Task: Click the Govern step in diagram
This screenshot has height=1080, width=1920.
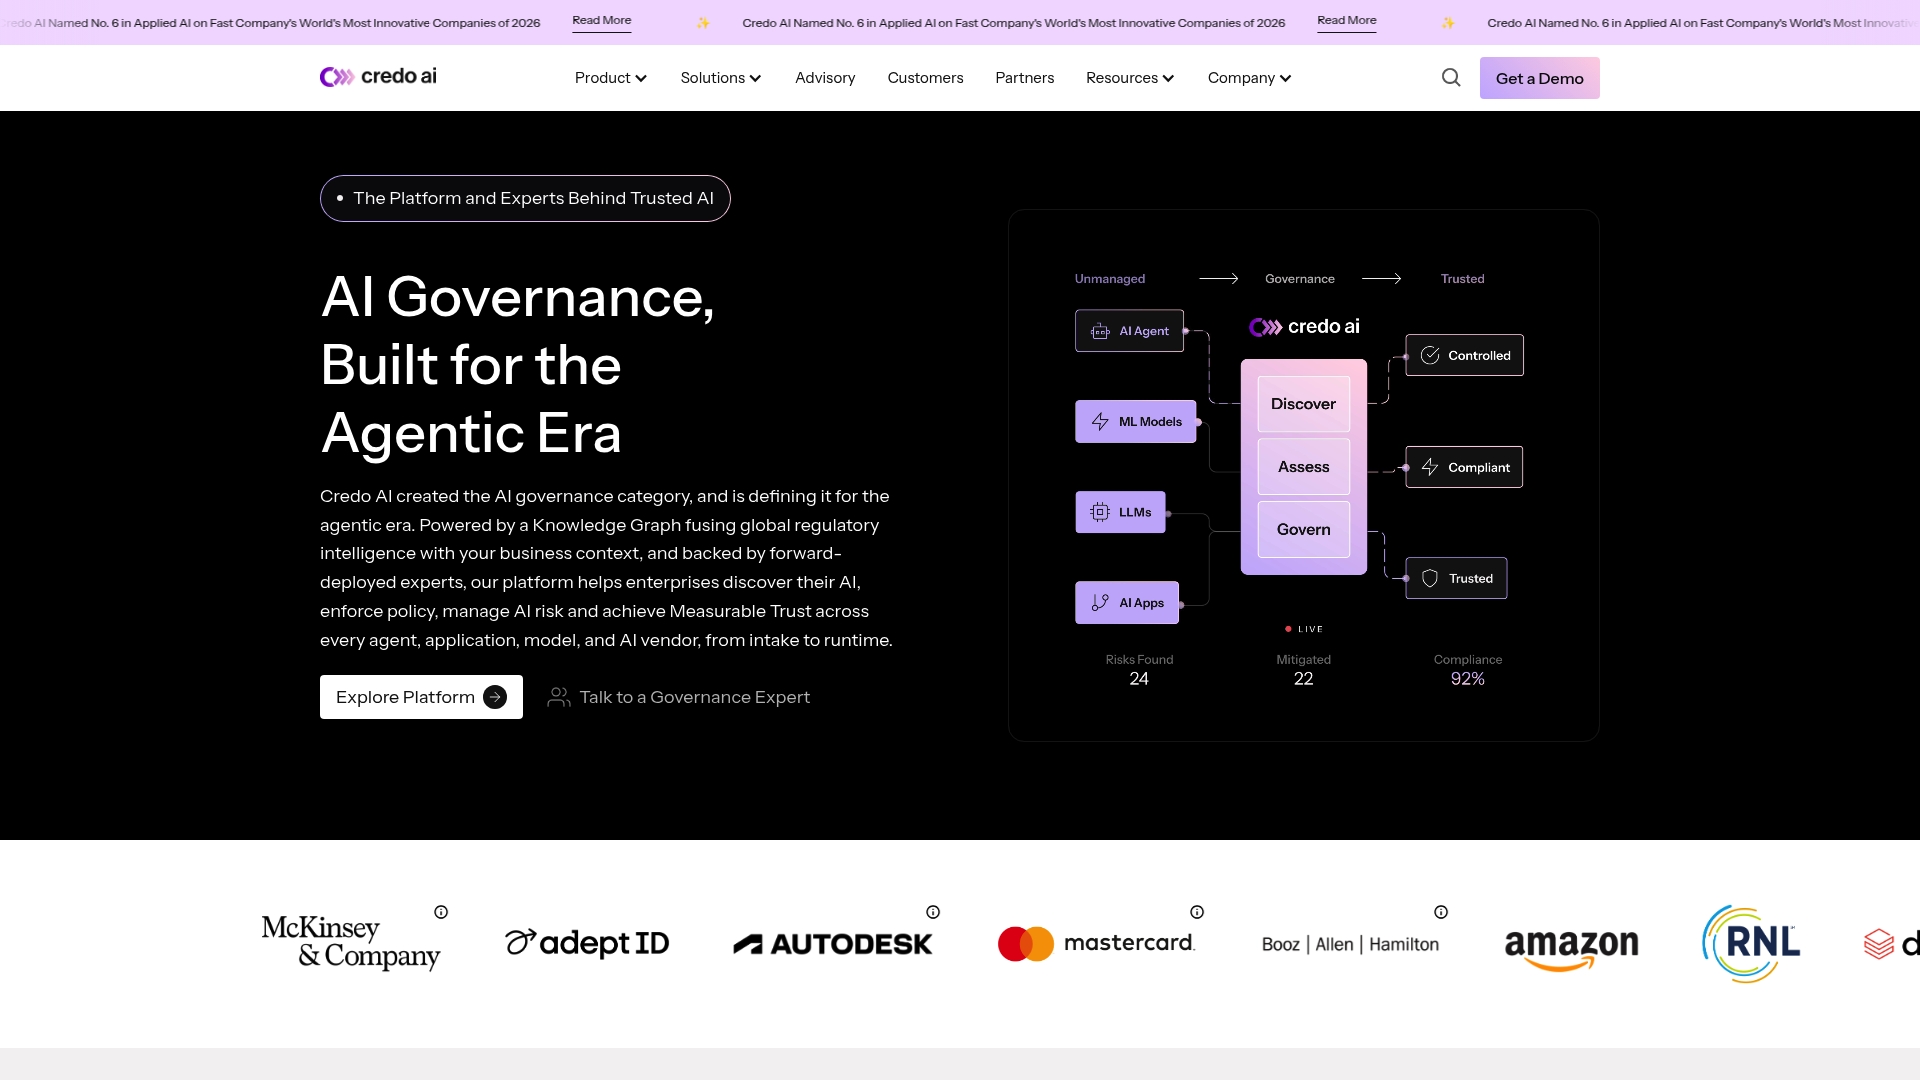Action: (1303, 530)
